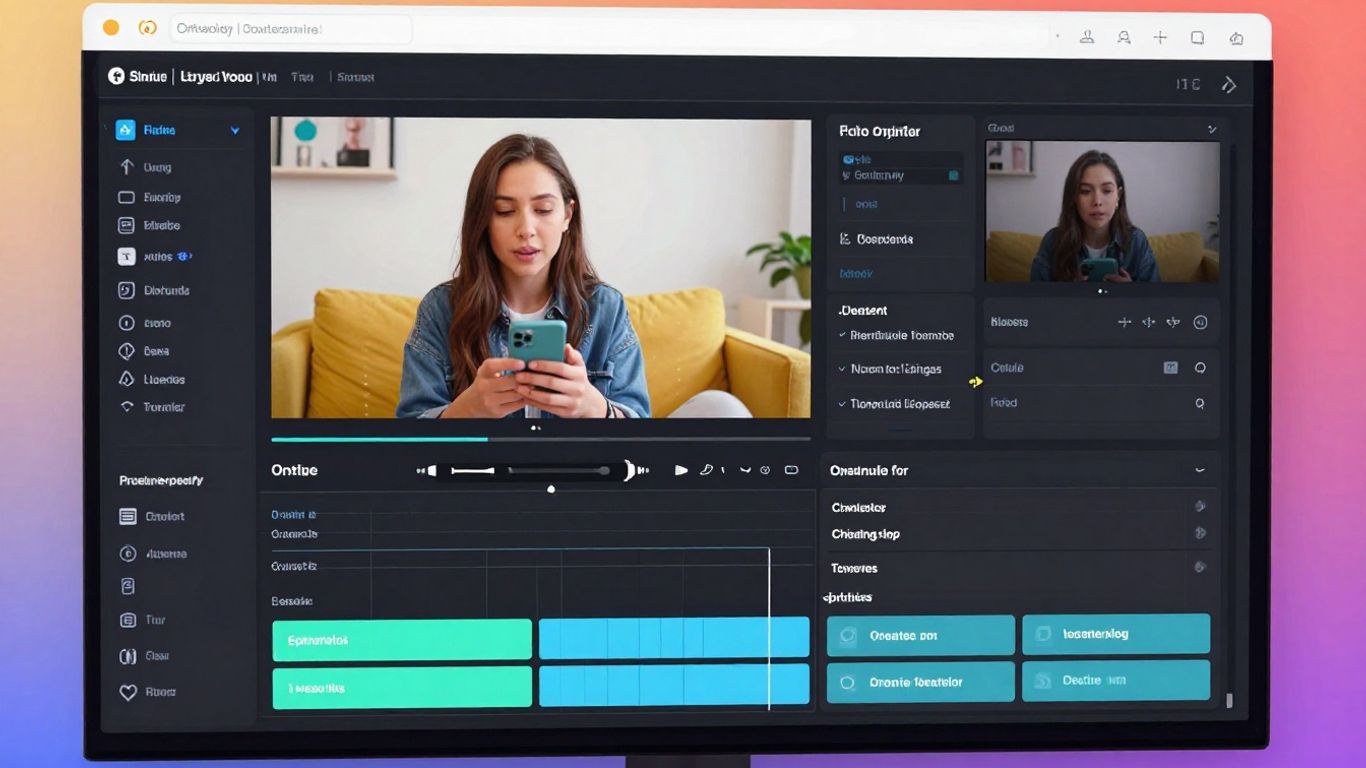Toggle the teal checkbox in the top-right options panel
The image size is (1366, 768).
[x=954, y=175]
